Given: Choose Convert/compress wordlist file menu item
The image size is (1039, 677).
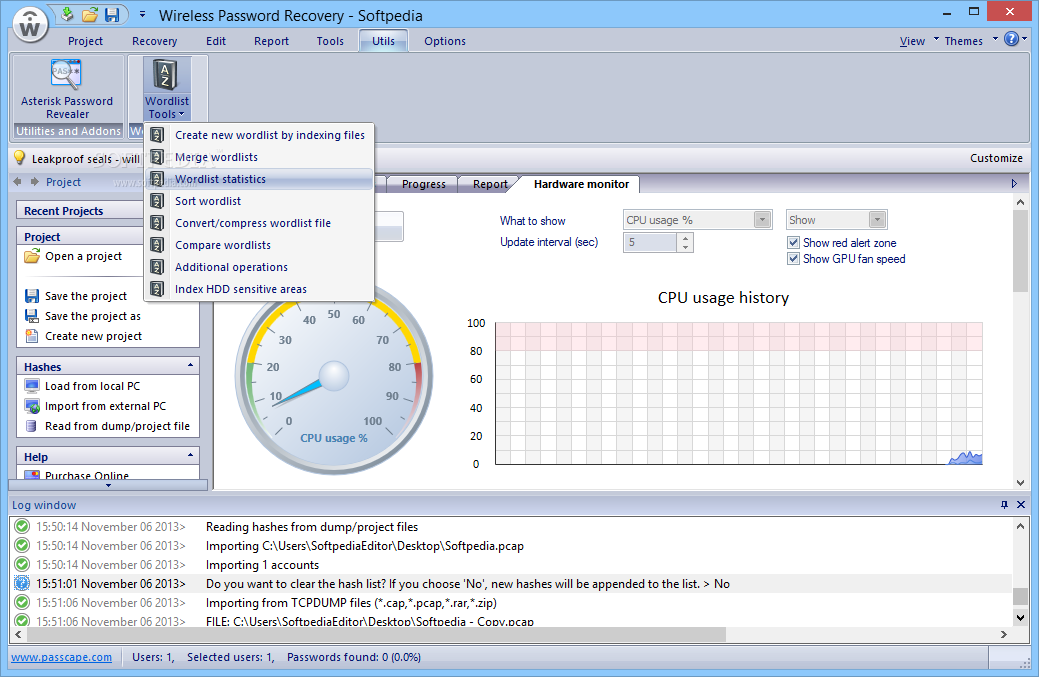Looking at the screenshot, I should pos(260,223).
